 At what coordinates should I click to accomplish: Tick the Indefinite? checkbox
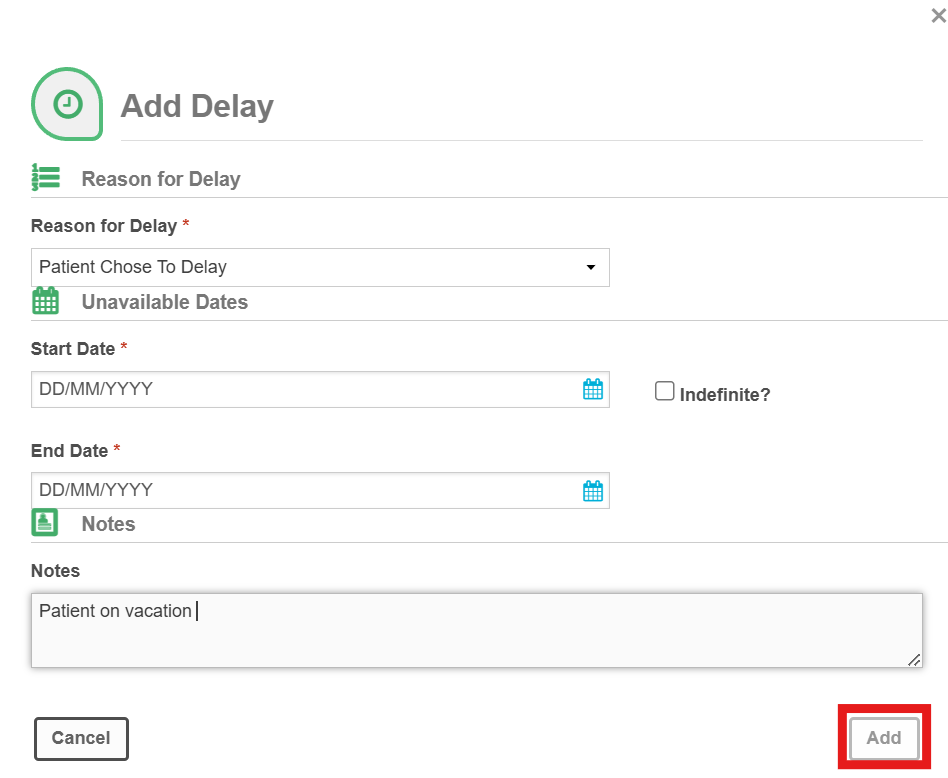pyautogui.click(x=664, y=391)
